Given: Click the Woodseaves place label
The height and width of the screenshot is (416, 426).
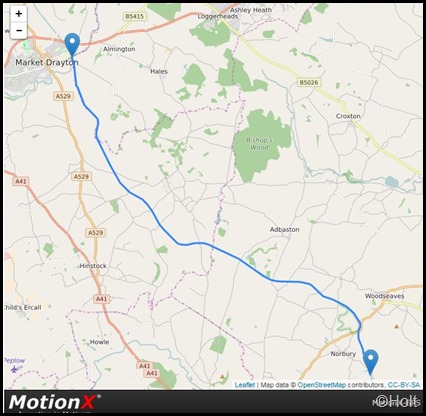Looking at the screenshot, I should pos(384,296).
